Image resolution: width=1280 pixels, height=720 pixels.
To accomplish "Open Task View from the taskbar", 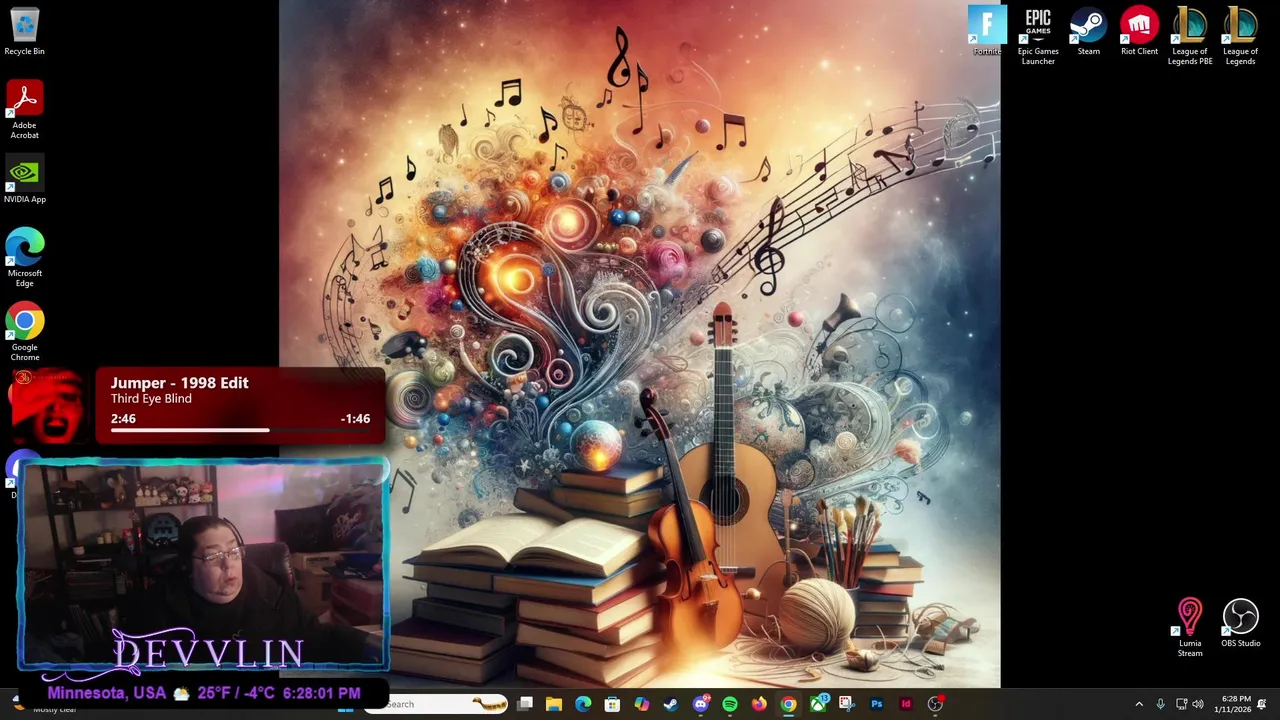I will coord(525,704).
